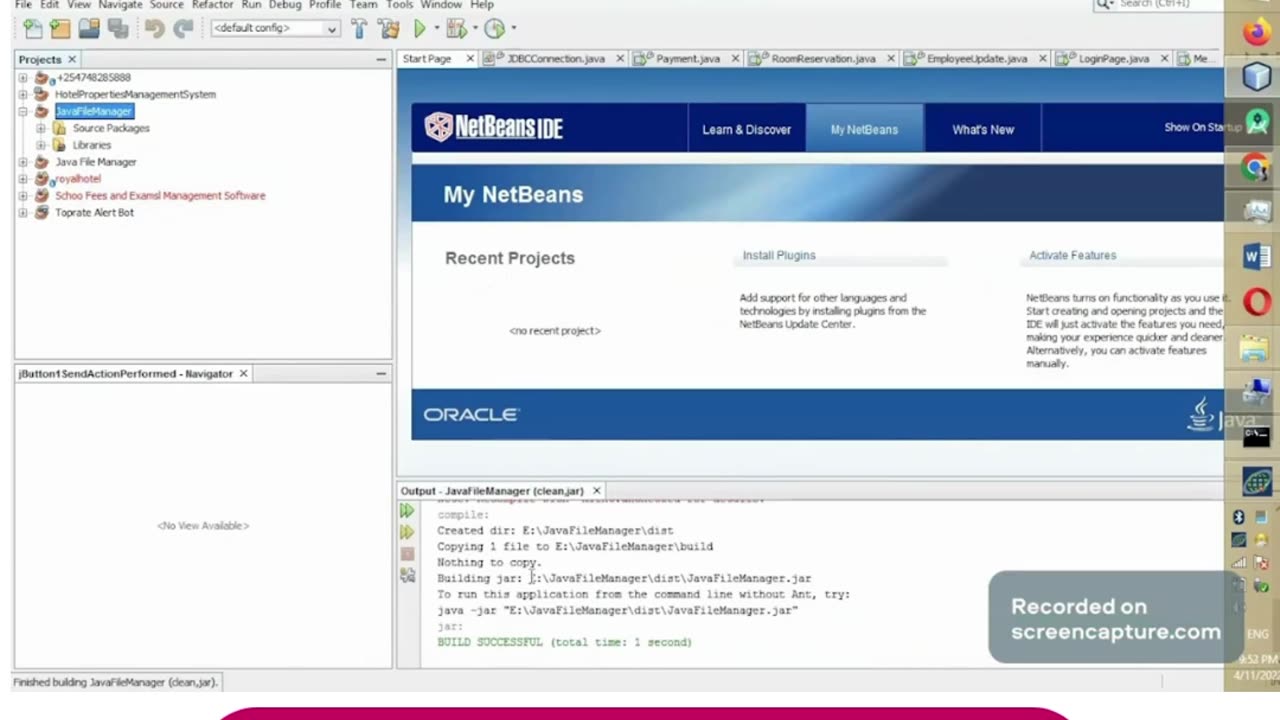Close the Payment.java tab
1280x720 pixels.
[735, 59]
